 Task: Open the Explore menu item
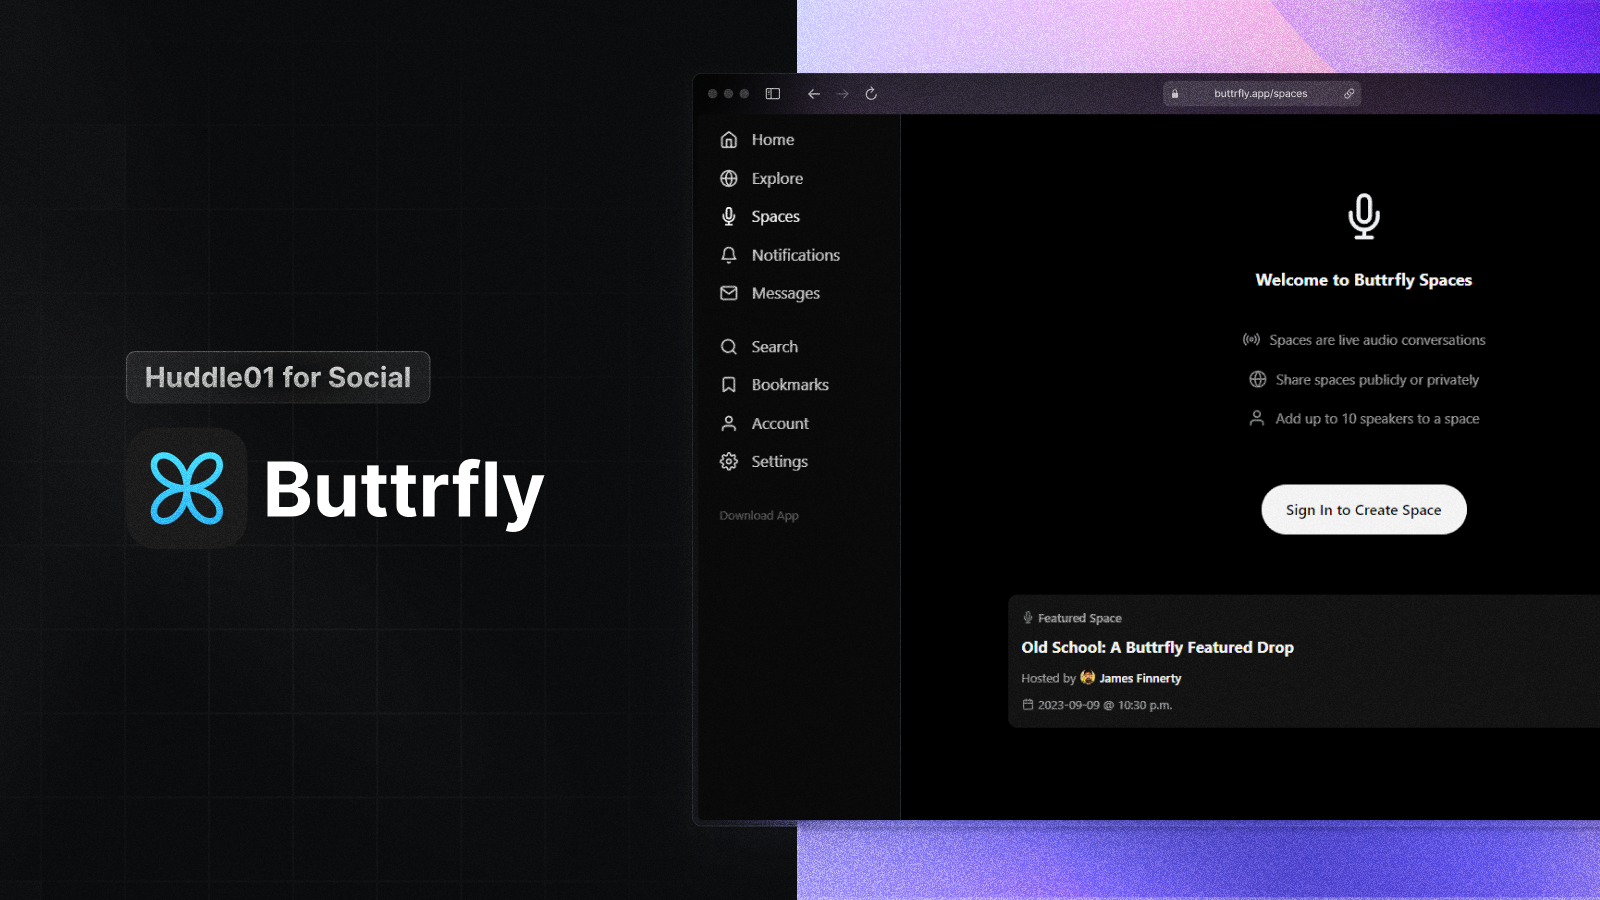coord(777,178)
